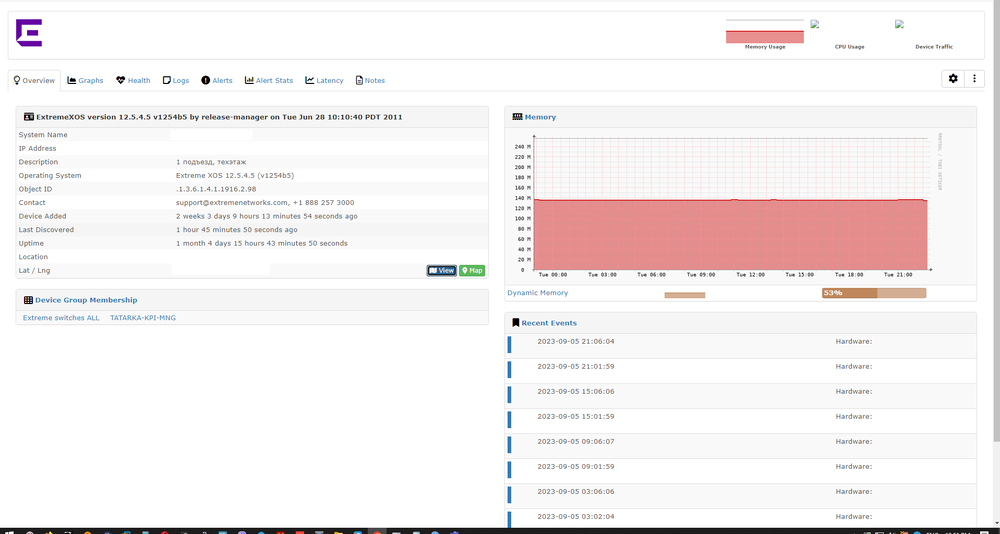
Task: Switch to the Latency tab
Action: pyautogui.click(x=325, y=80)
